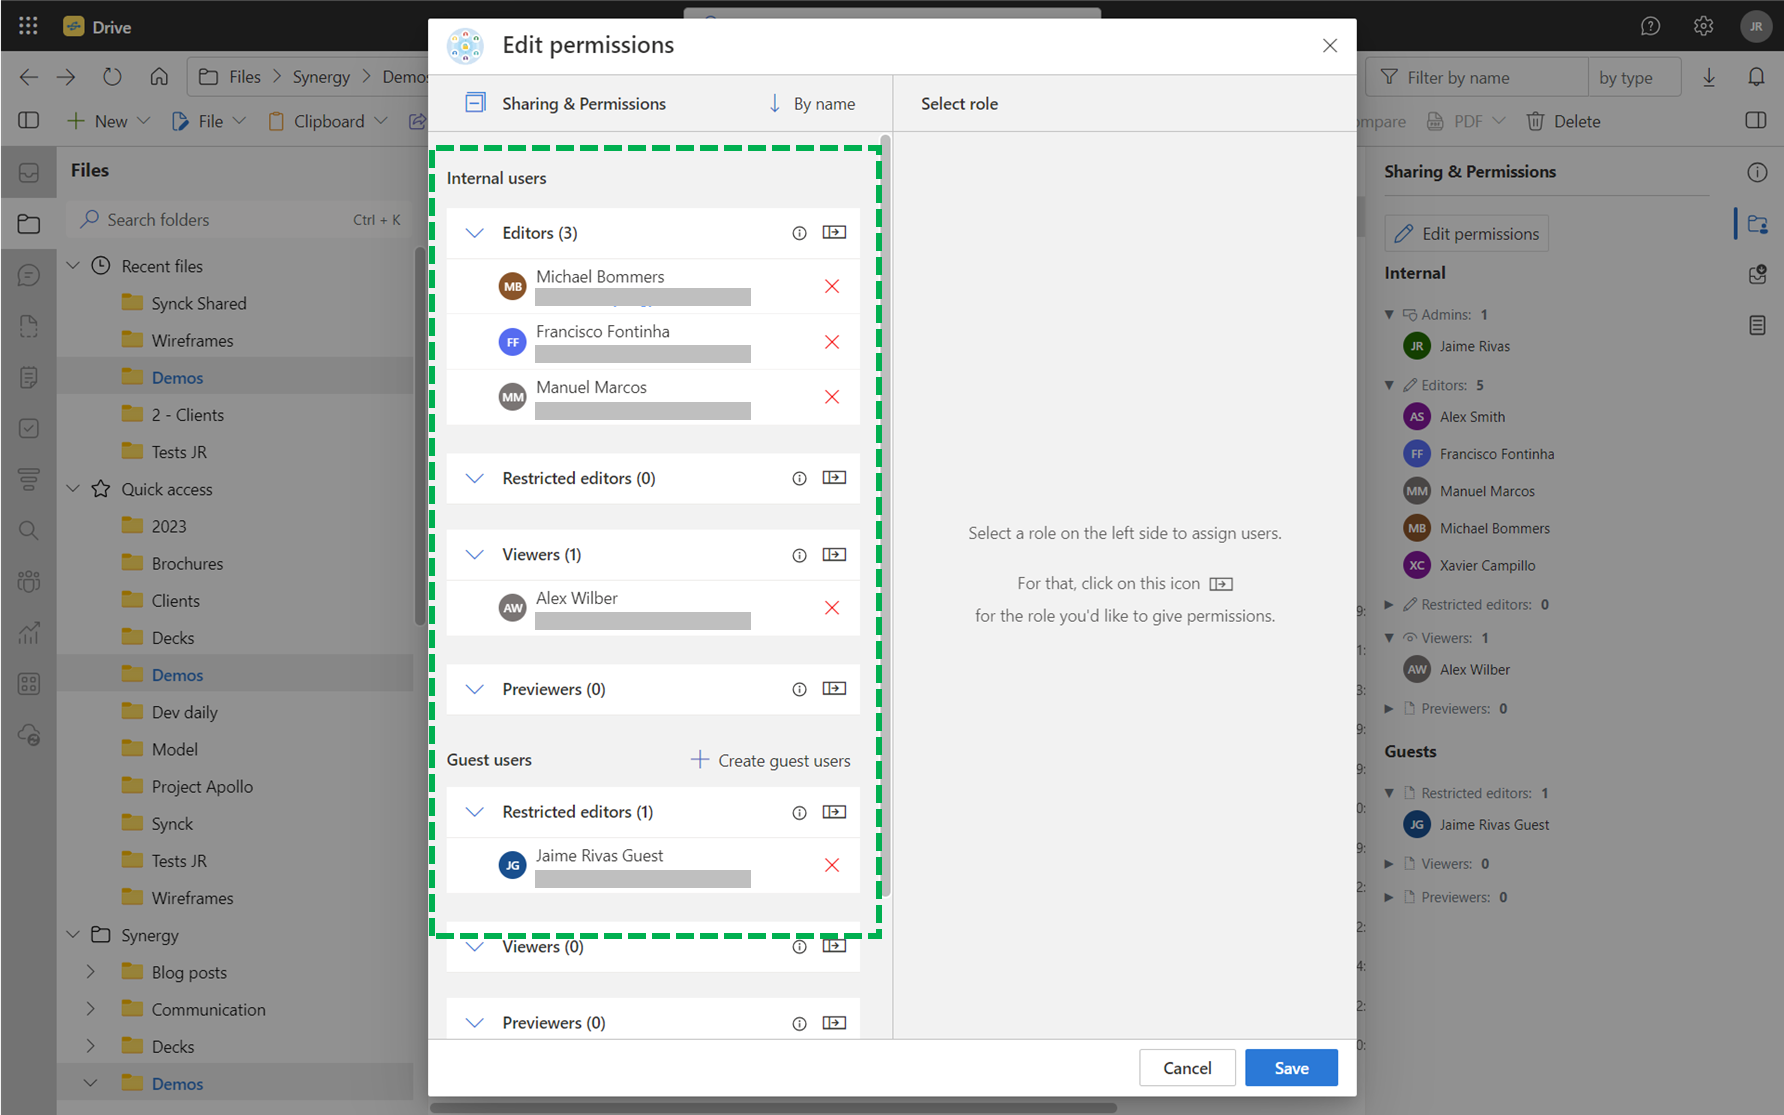Click the JR user avatar in top bar
Screen dimensions: 1784x1115
[1756, 26]
